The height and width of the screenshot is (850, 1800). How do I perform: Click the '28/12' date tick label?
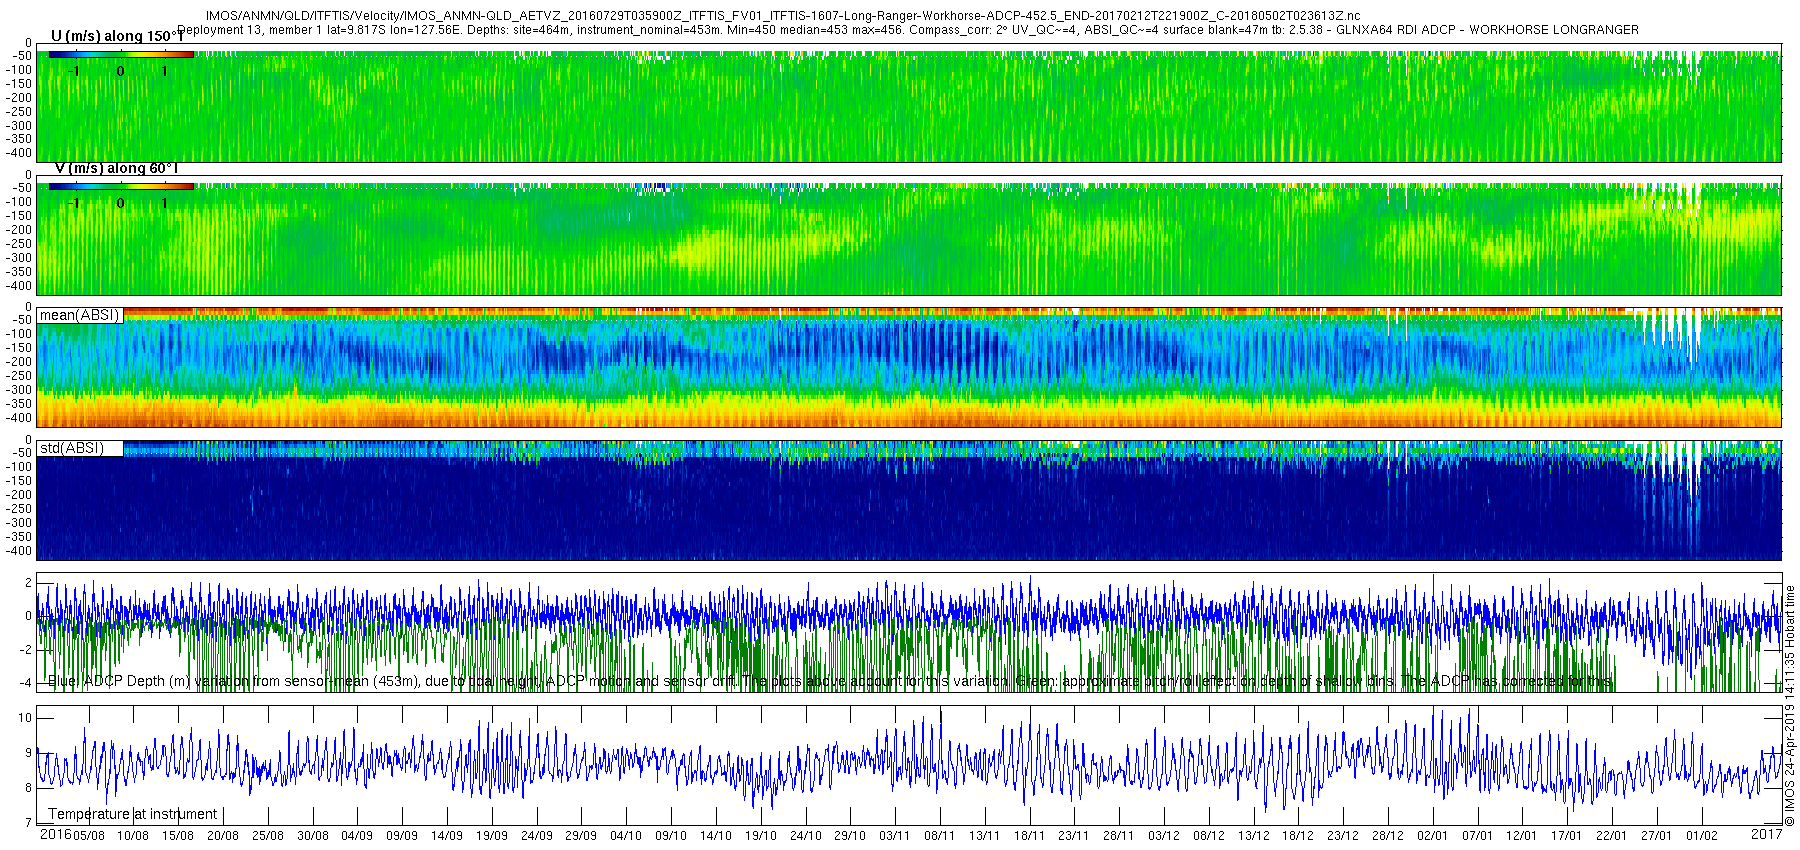coord(1388,835)
